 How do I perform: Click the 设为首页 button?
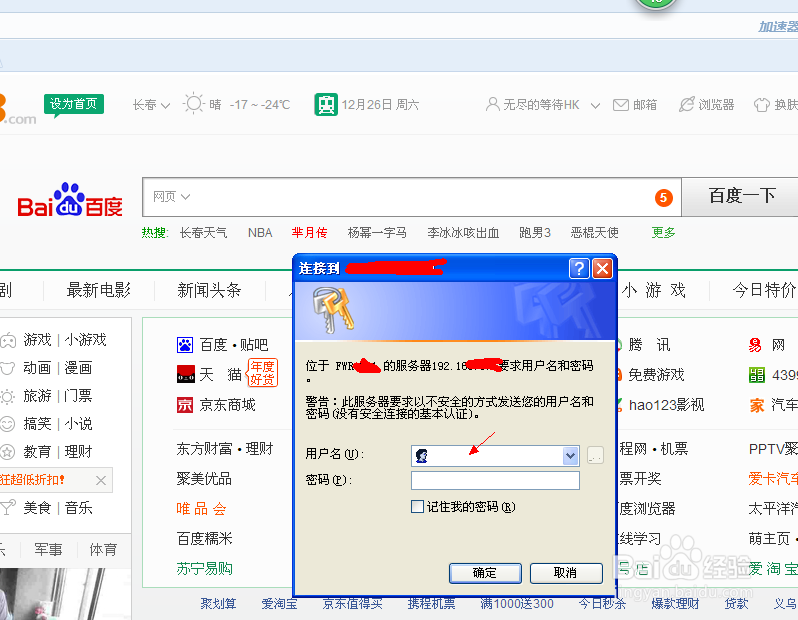click(x=73, y=104)
